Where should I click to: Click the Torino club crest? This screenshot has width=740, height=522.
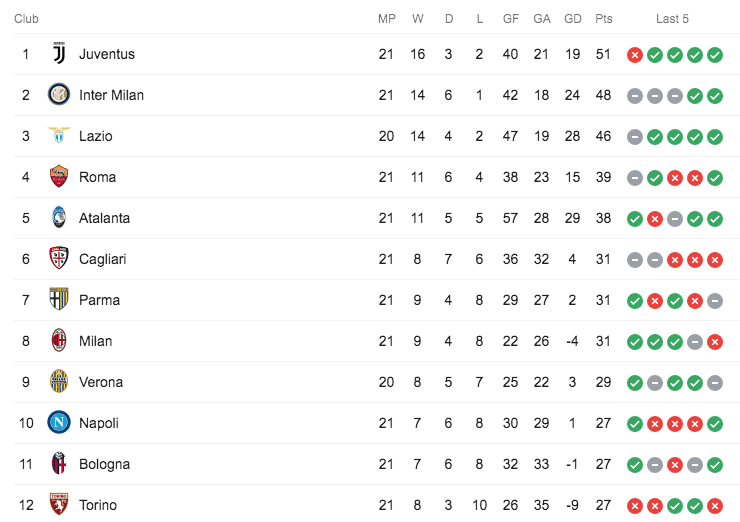click(59, 505)
